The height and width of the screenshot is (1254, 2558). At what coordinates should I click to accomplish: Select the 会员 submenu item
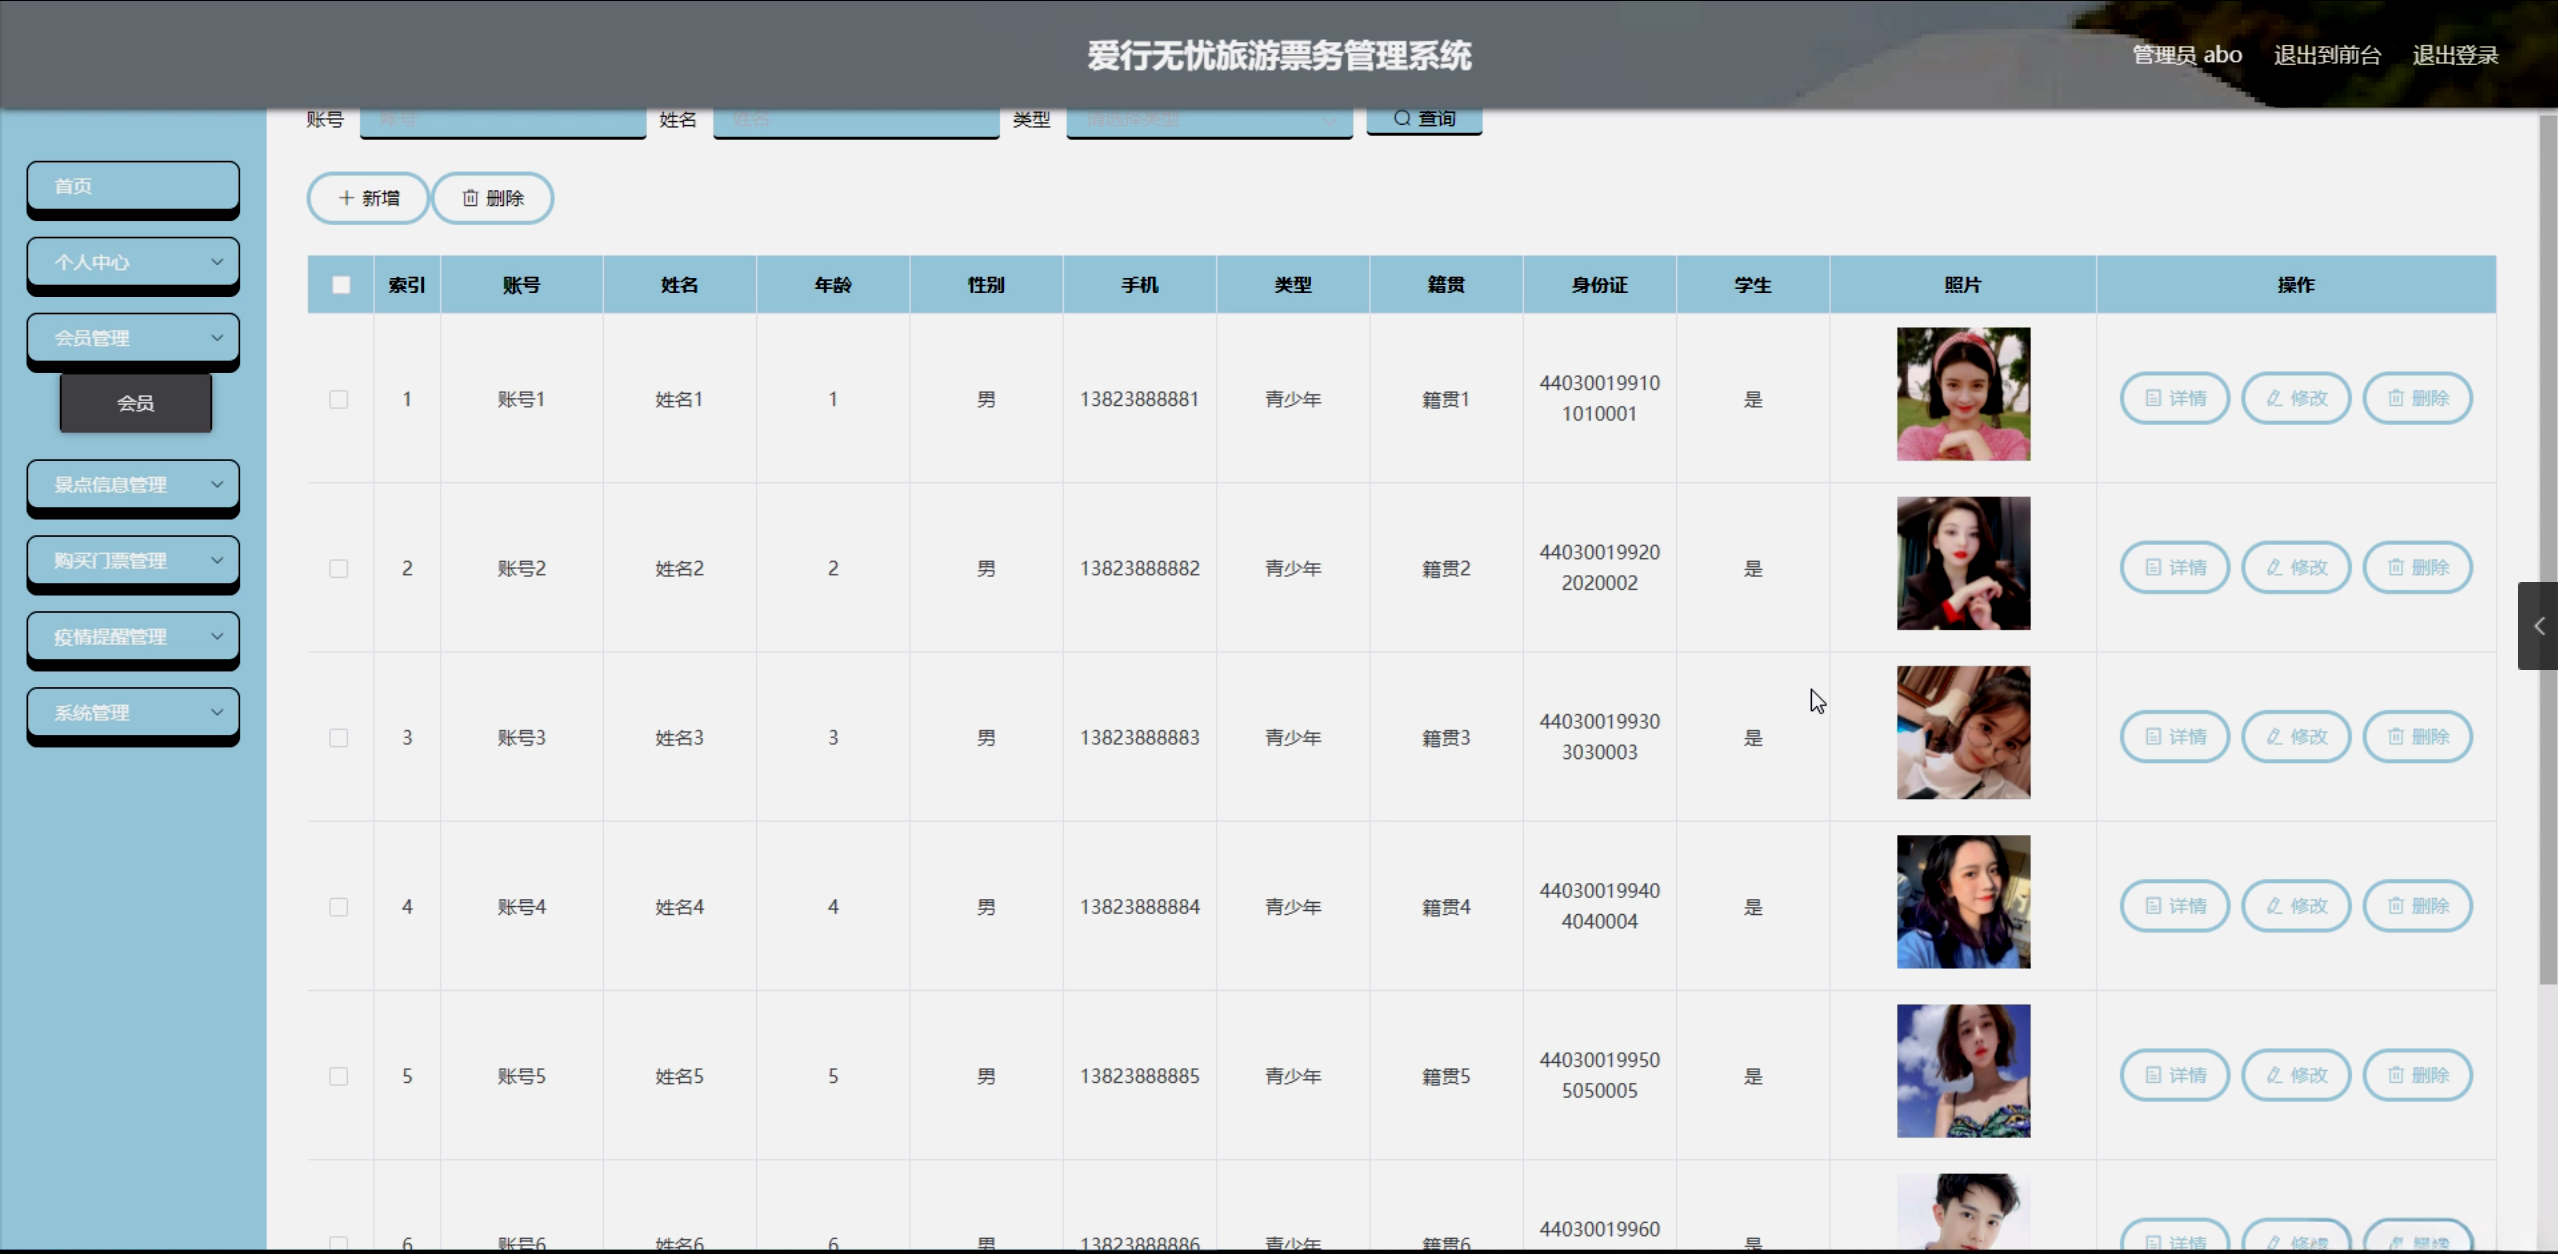click(136, 403)
